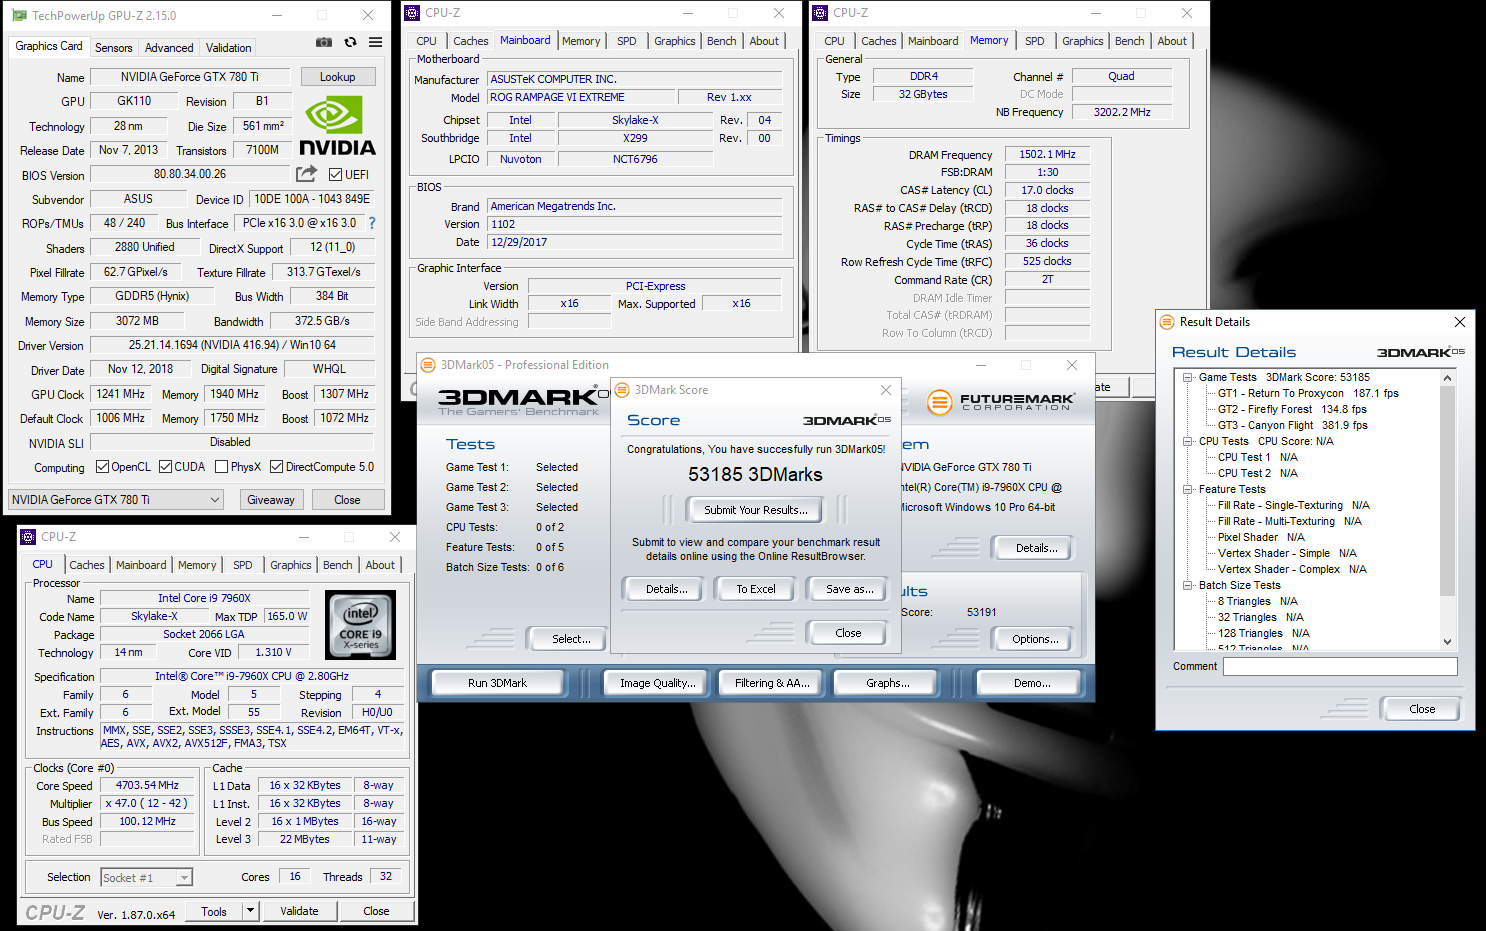Click the Lookup button in GPU-Z
This screenshot has height=931, width=1486.
tap(337, 77)
